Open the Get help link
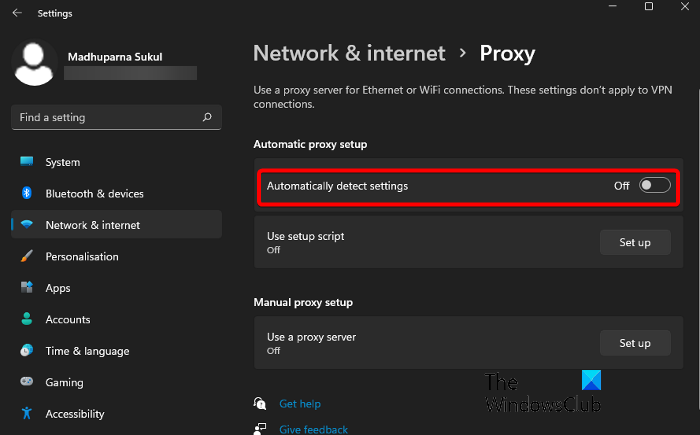Screen dimensions: 700x435 coord(299,404)
